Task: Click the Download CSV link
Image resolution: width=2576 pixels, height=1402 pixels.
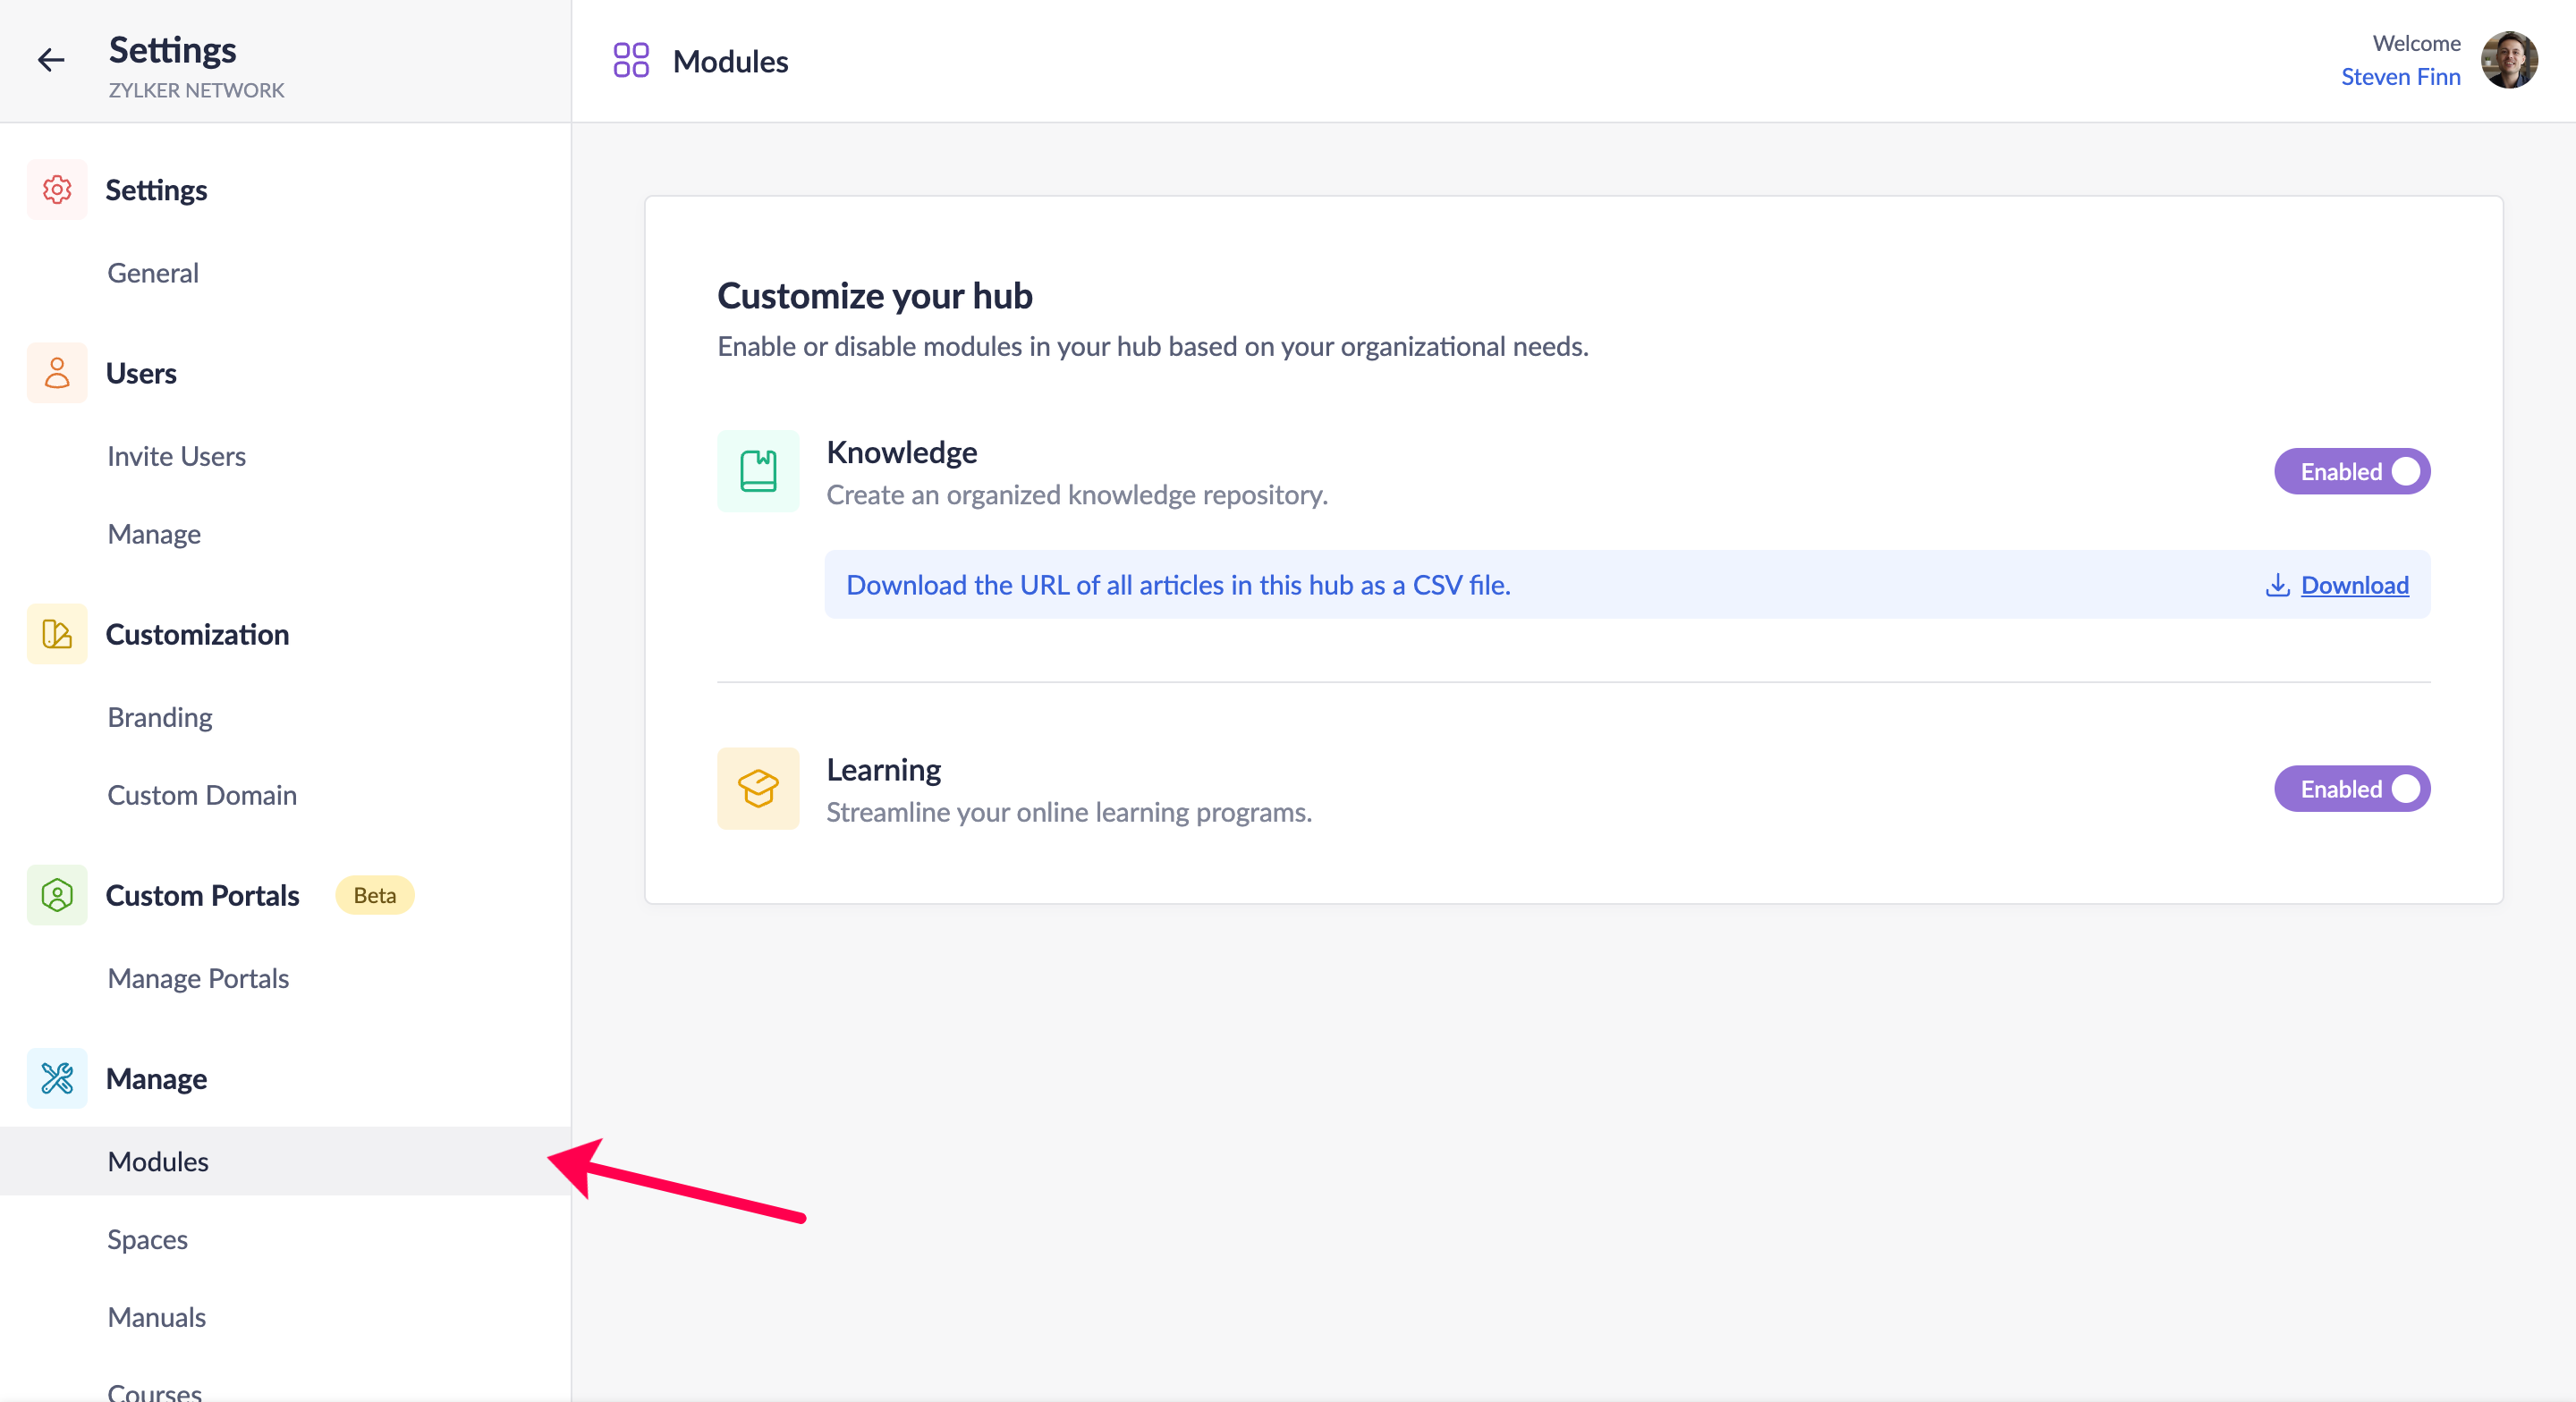Action: coord(2354,585)
